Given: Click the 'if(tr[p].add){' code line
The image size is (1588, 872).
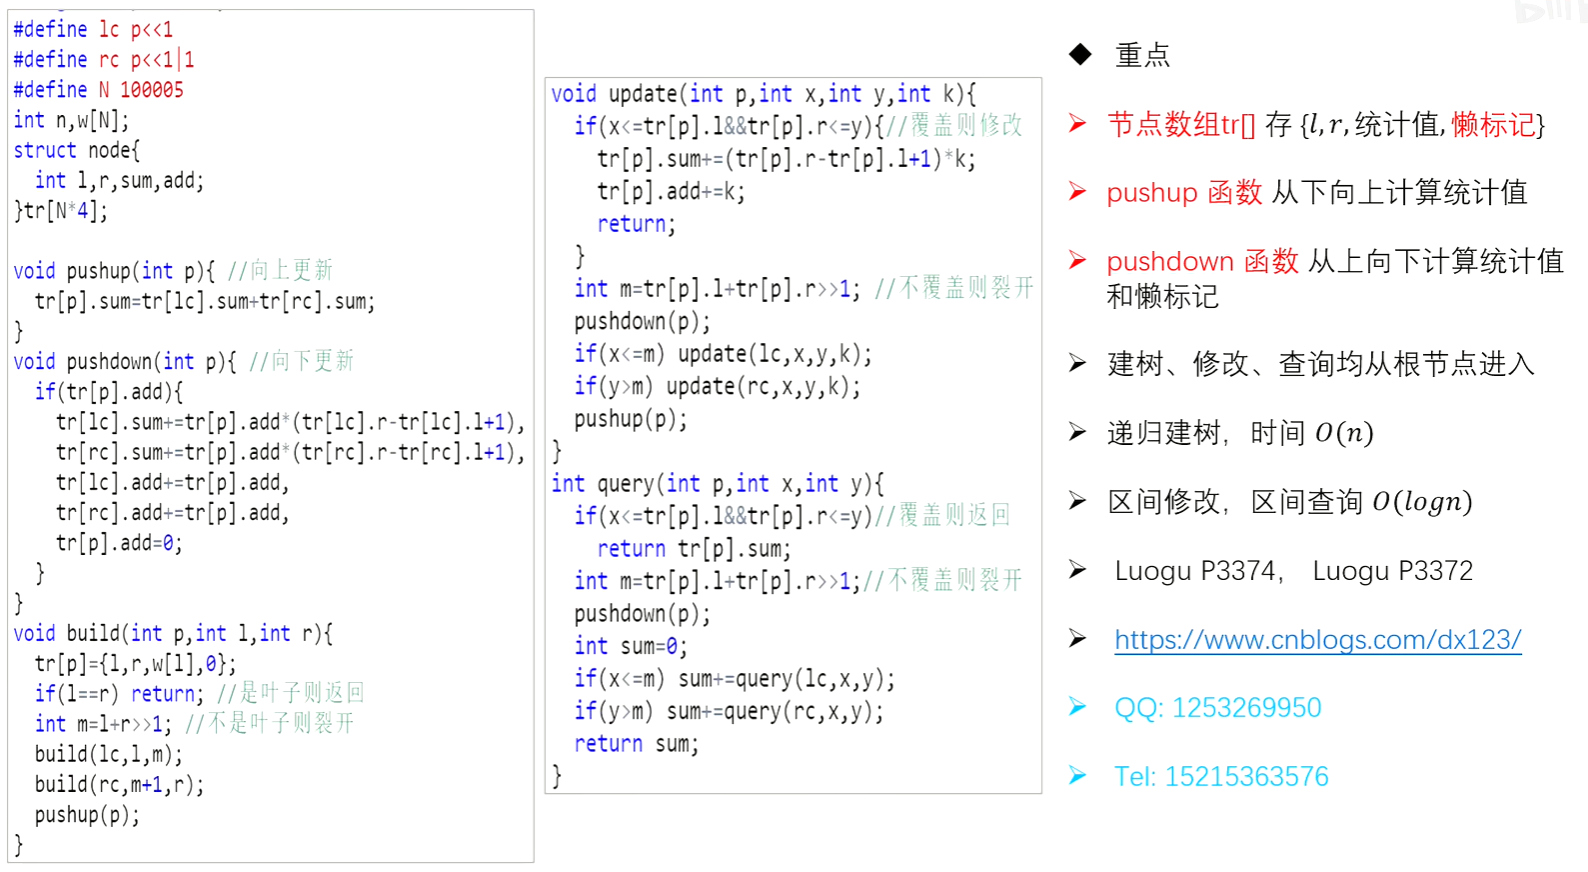Looking at the screenshot, I should (109, 391).
